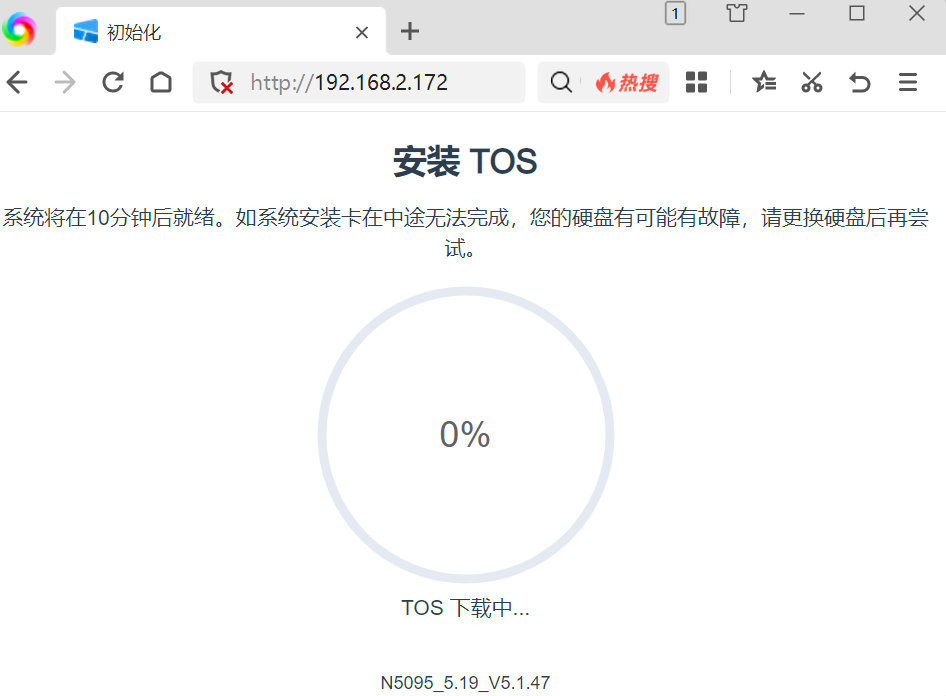Image resolution: width=946 pixels, height=696 pixels.
Task: Open the 热搜 hot search button
Action: pos(627,82)
